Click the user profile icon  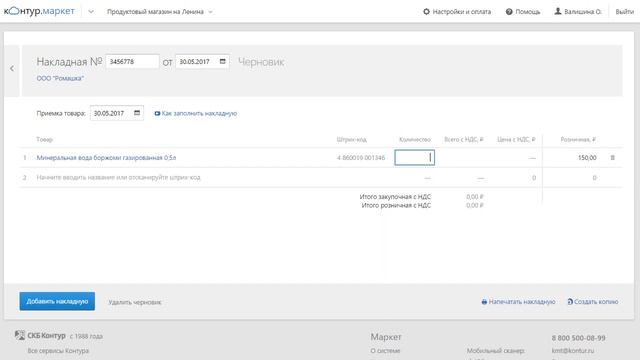coord(558,11)
